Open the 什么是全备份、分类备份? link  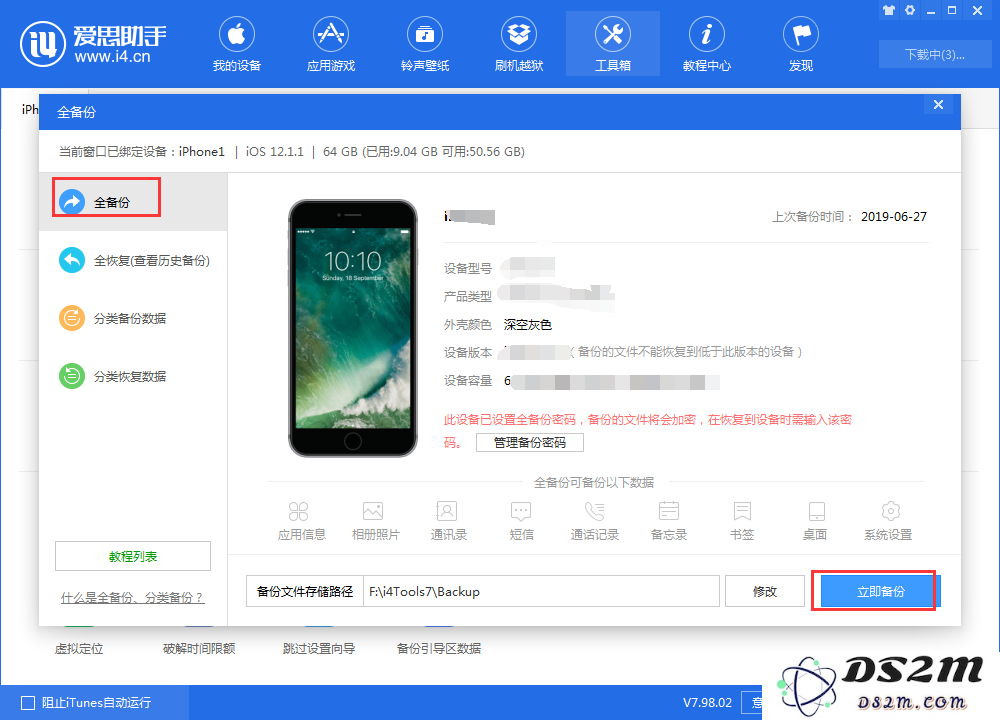[133, 598]
